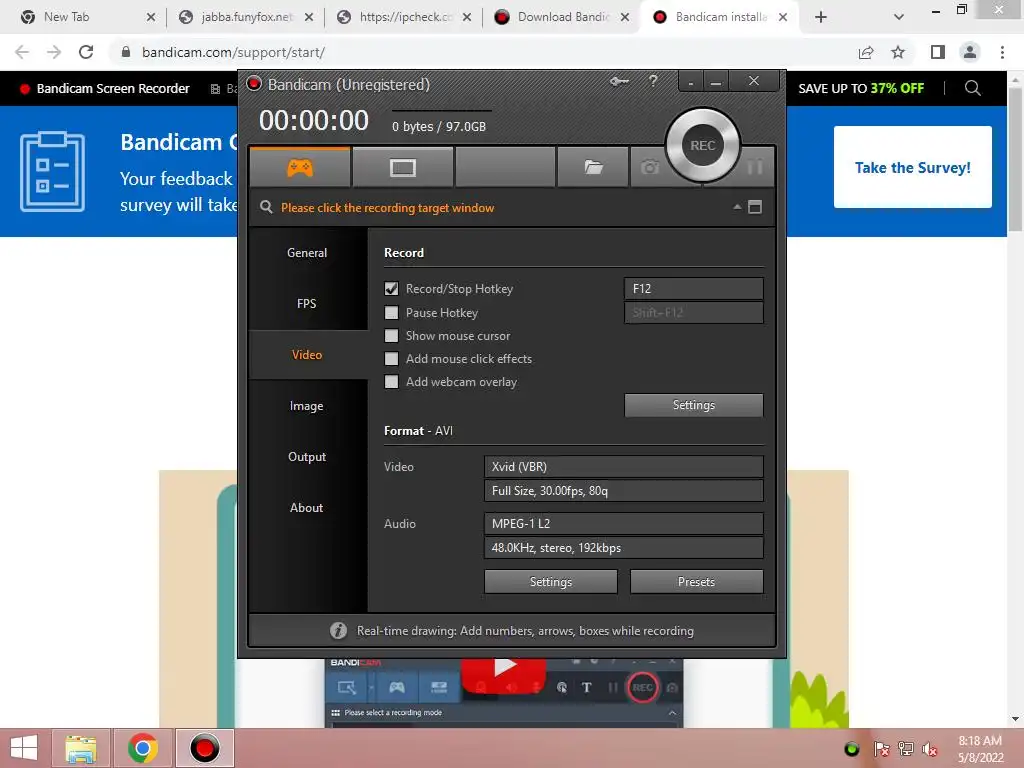
Task: Click the small window icon in the target bar
Action: (755, 207)
